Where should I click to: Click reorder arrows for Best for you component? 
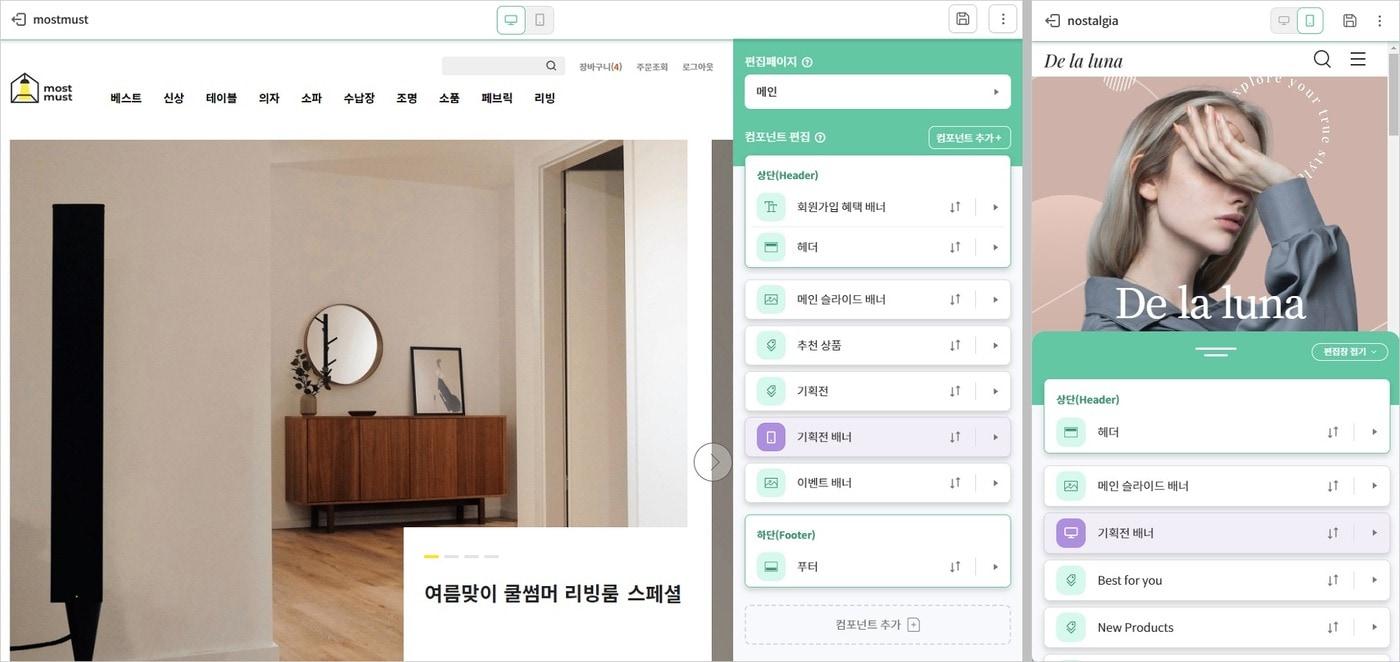tap(1333, 580)
